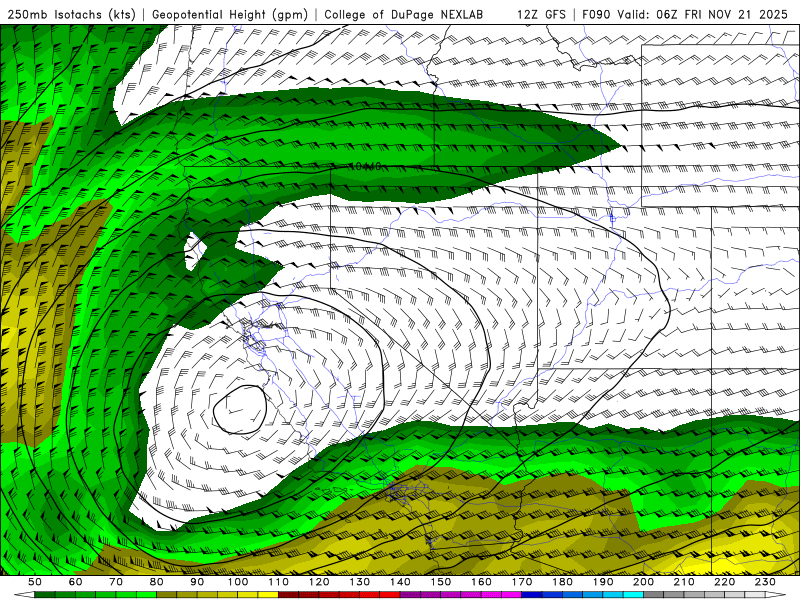Viewport: 800px width, 600px height.
Task: Click the bright yellow swatch below 110
Action: 268,595
